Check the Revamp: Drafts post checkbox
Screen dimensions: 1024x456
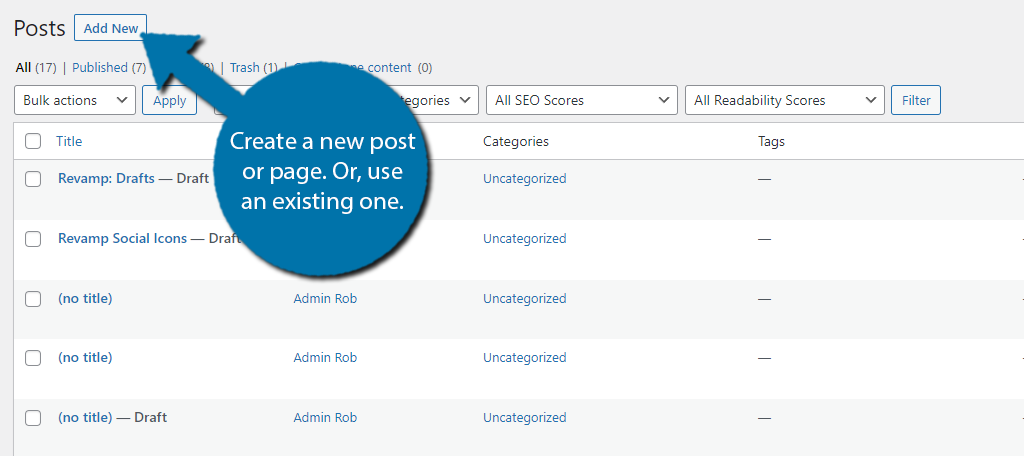pos(33,179)
